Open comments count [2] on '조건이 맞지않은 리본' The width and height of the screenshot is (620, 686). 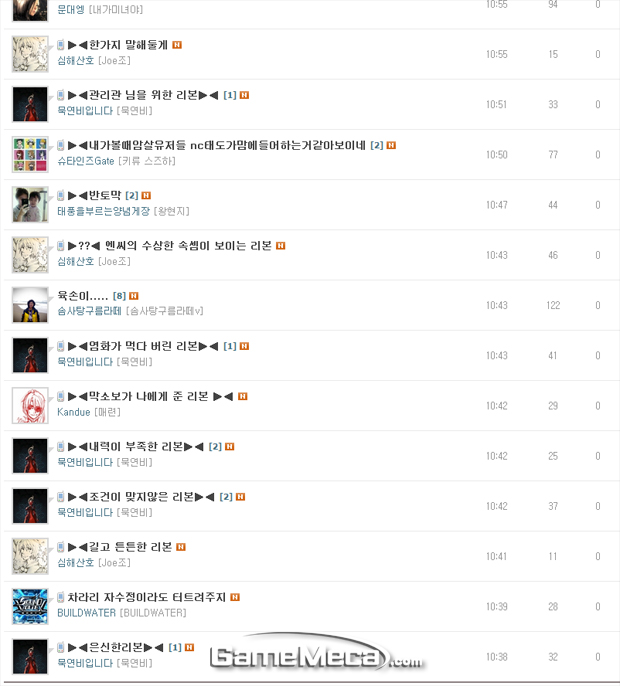[x=226, y=497]
